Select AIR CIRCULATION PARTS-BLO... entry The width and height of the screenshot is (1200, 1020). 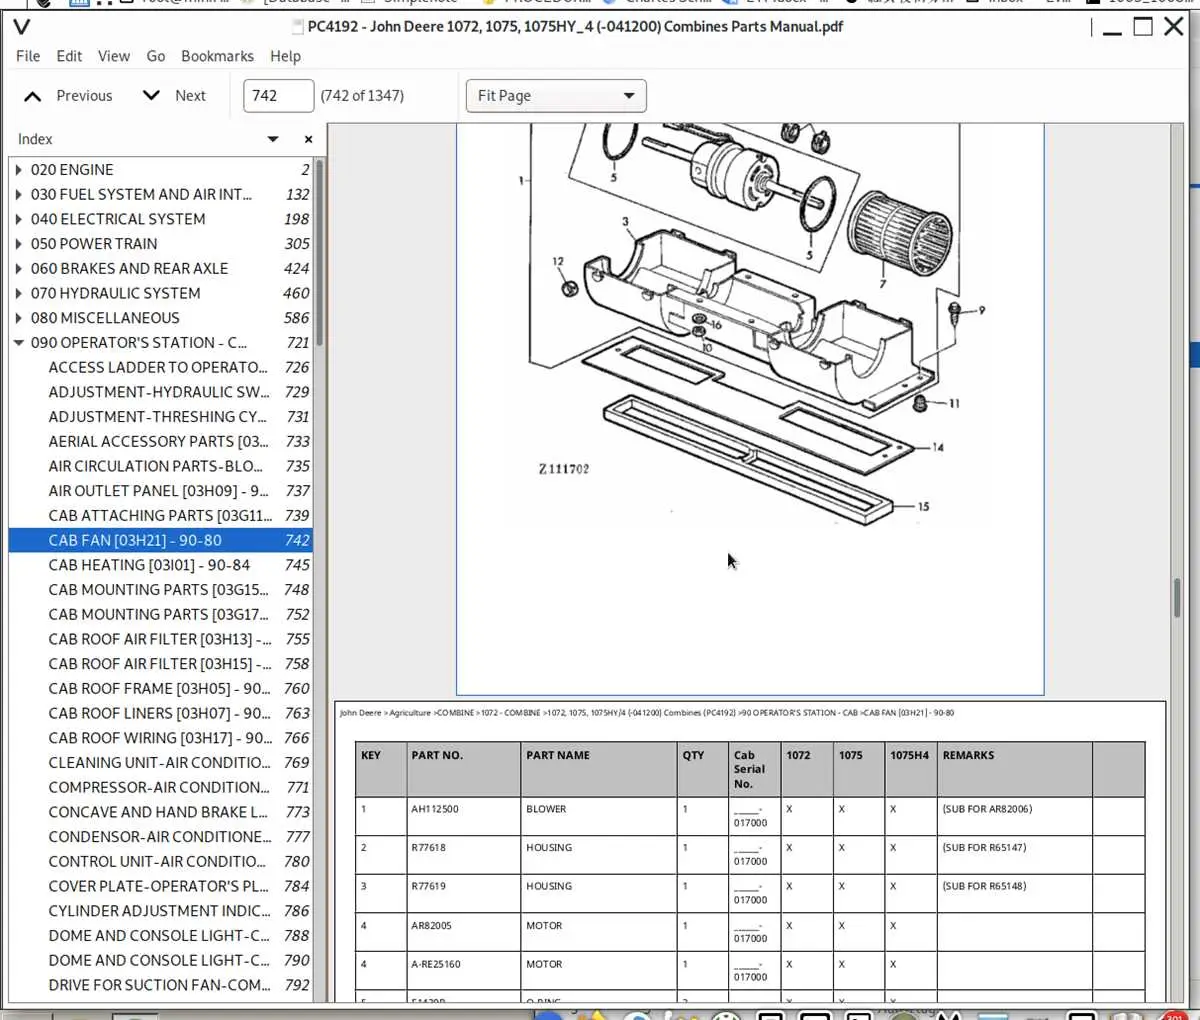pos(160,466)
